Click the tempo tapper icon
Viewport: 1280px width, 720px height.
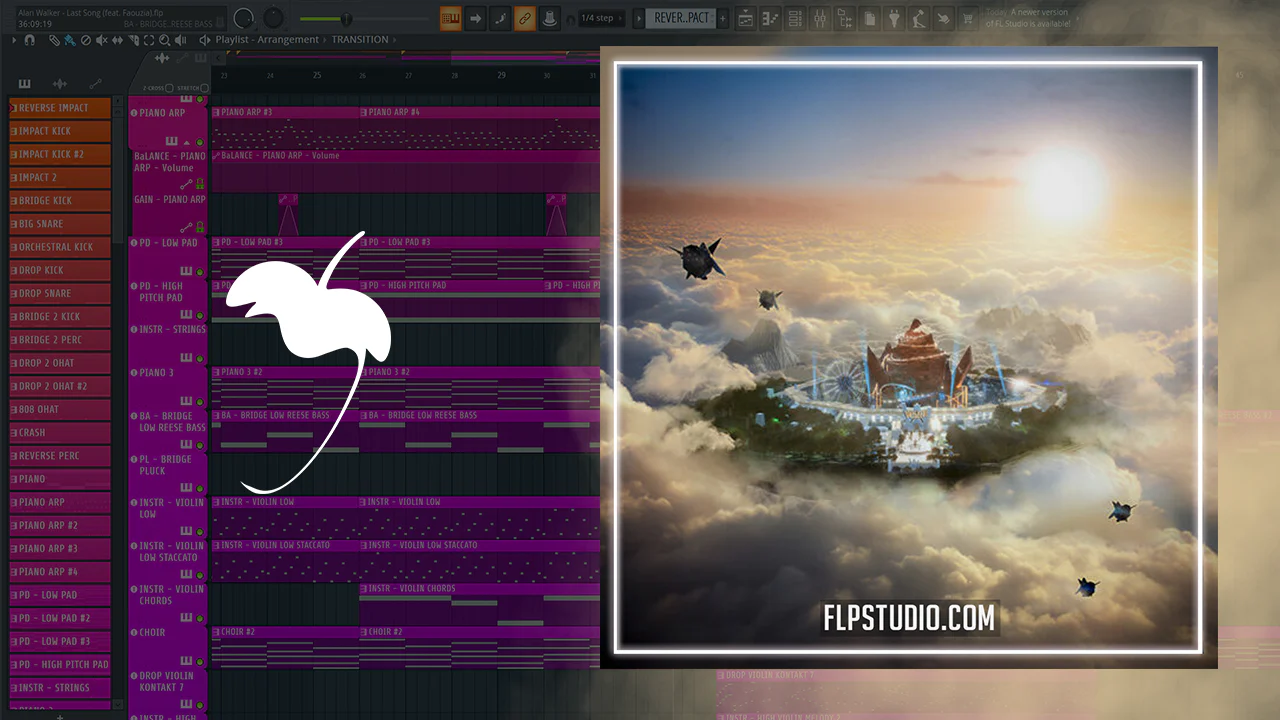point(919,18)
